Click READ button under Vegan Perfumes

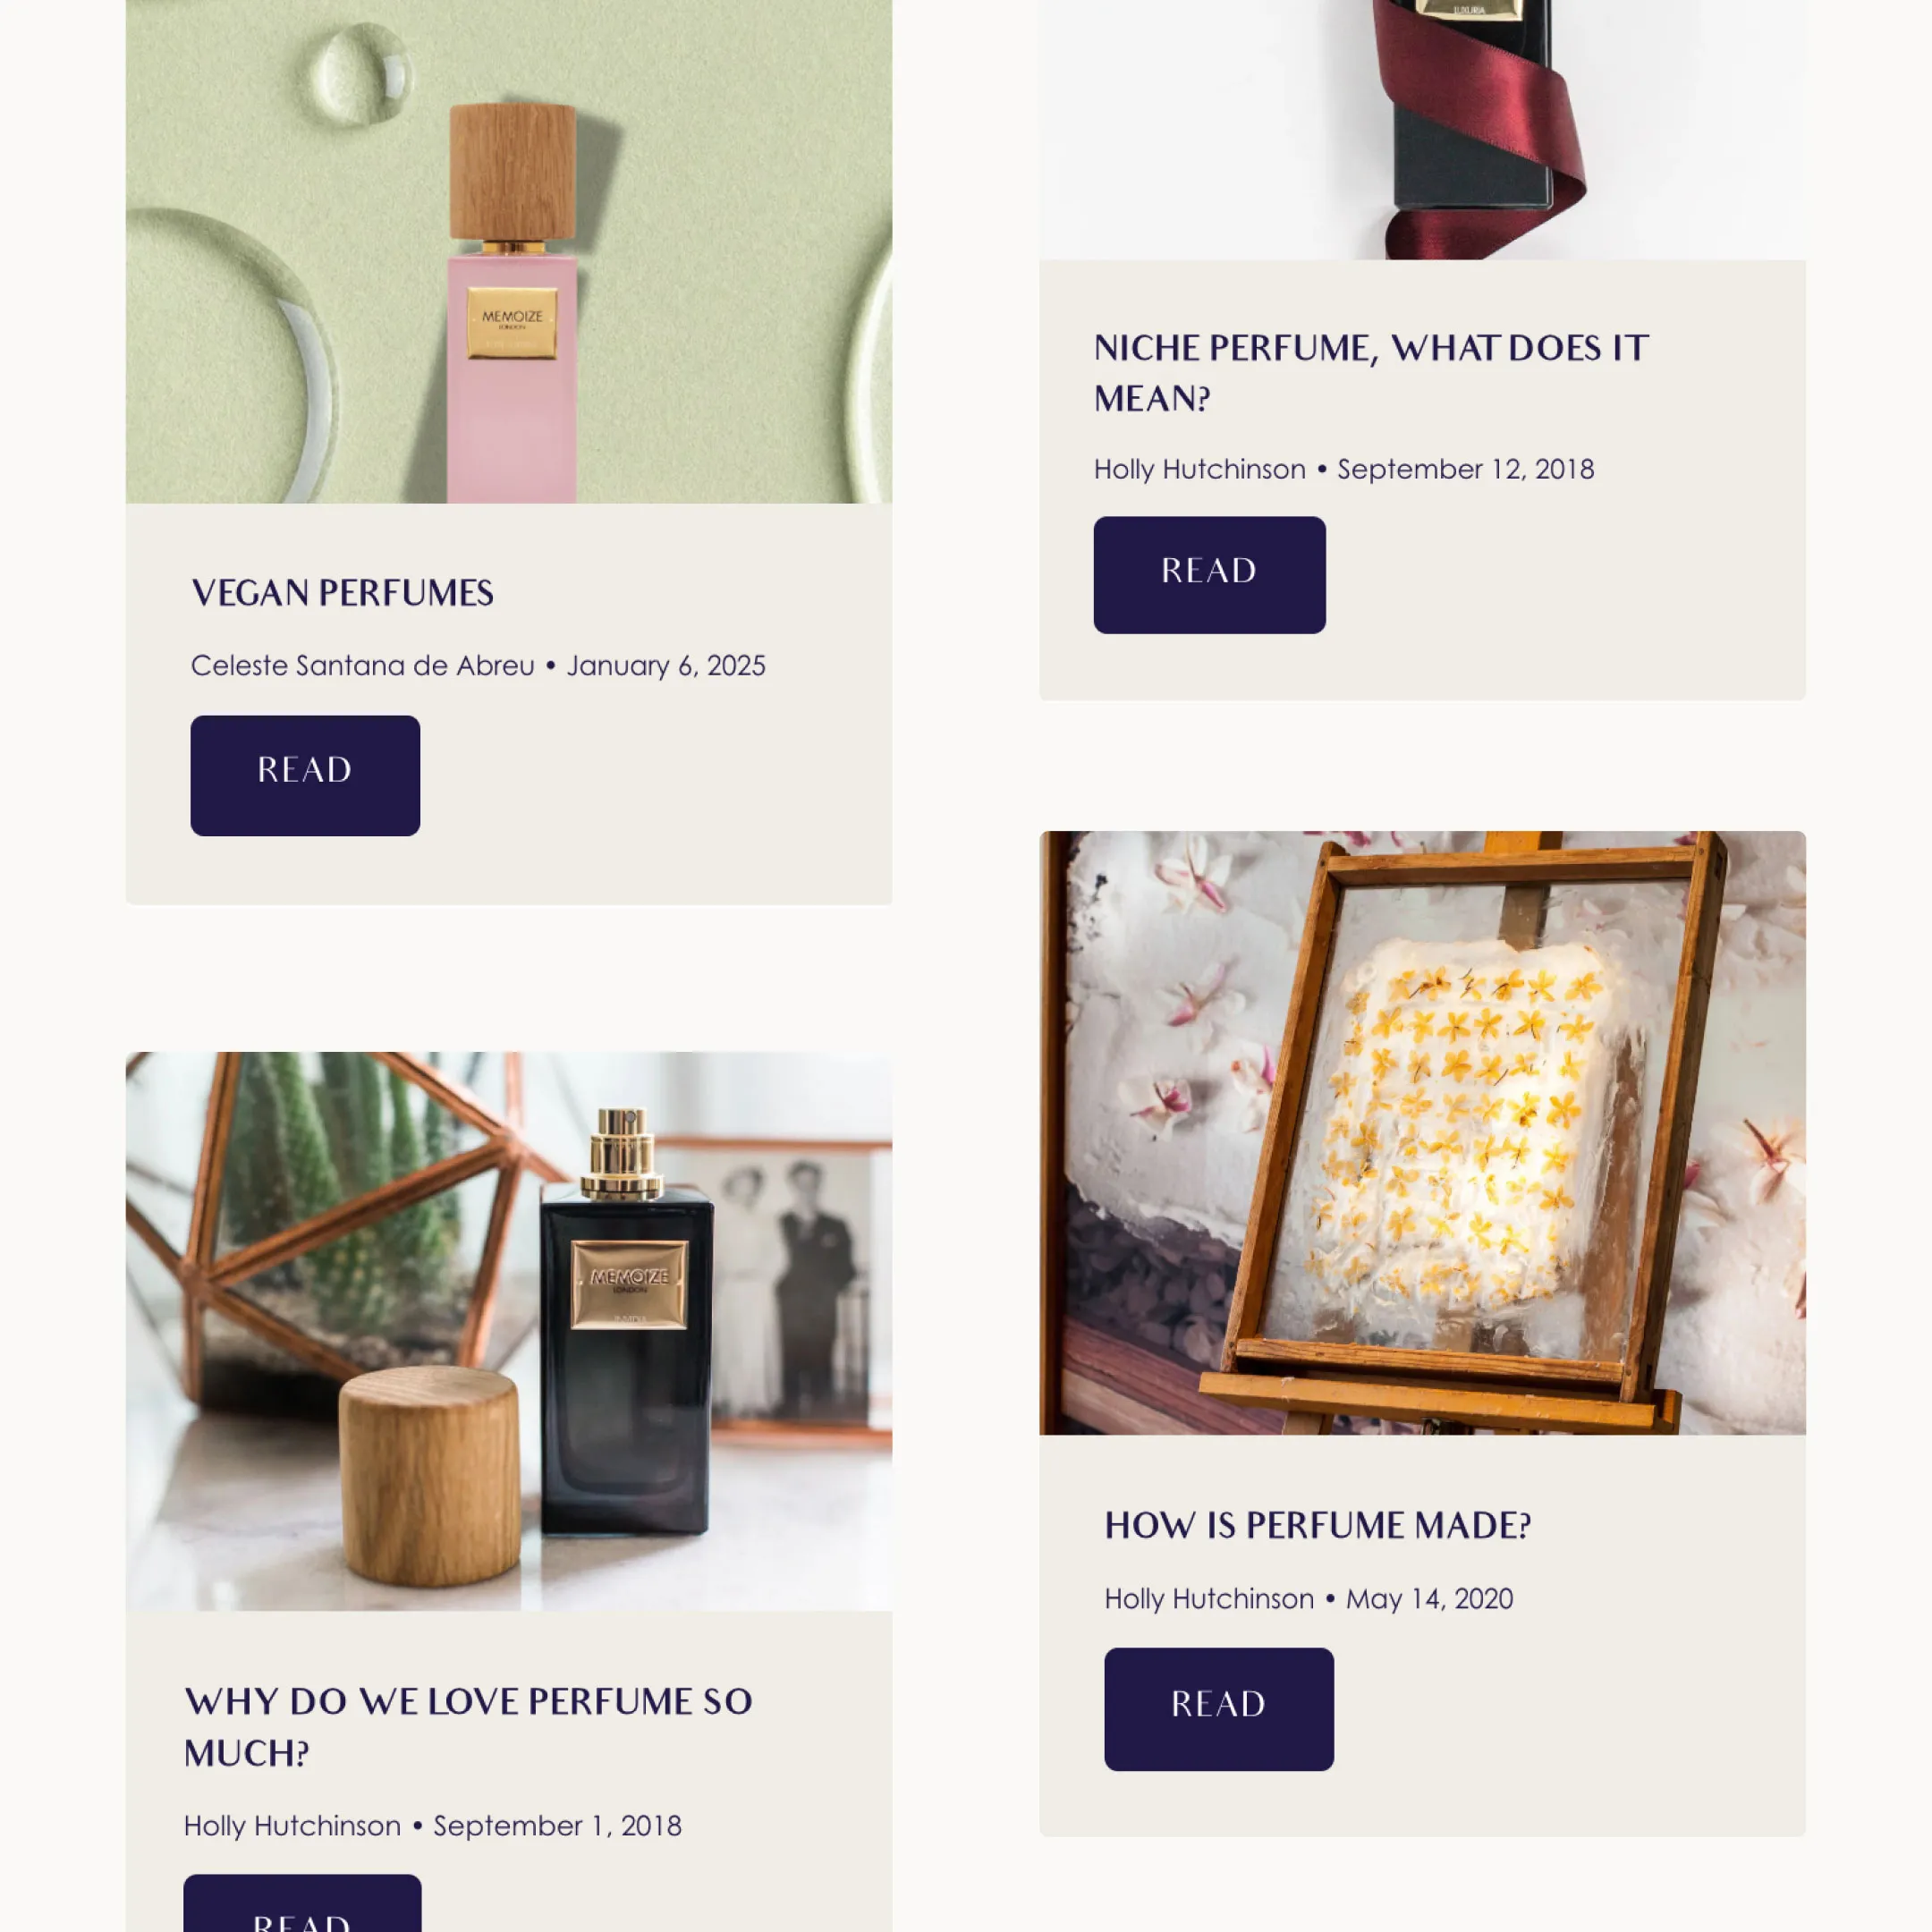click(305, 775)
